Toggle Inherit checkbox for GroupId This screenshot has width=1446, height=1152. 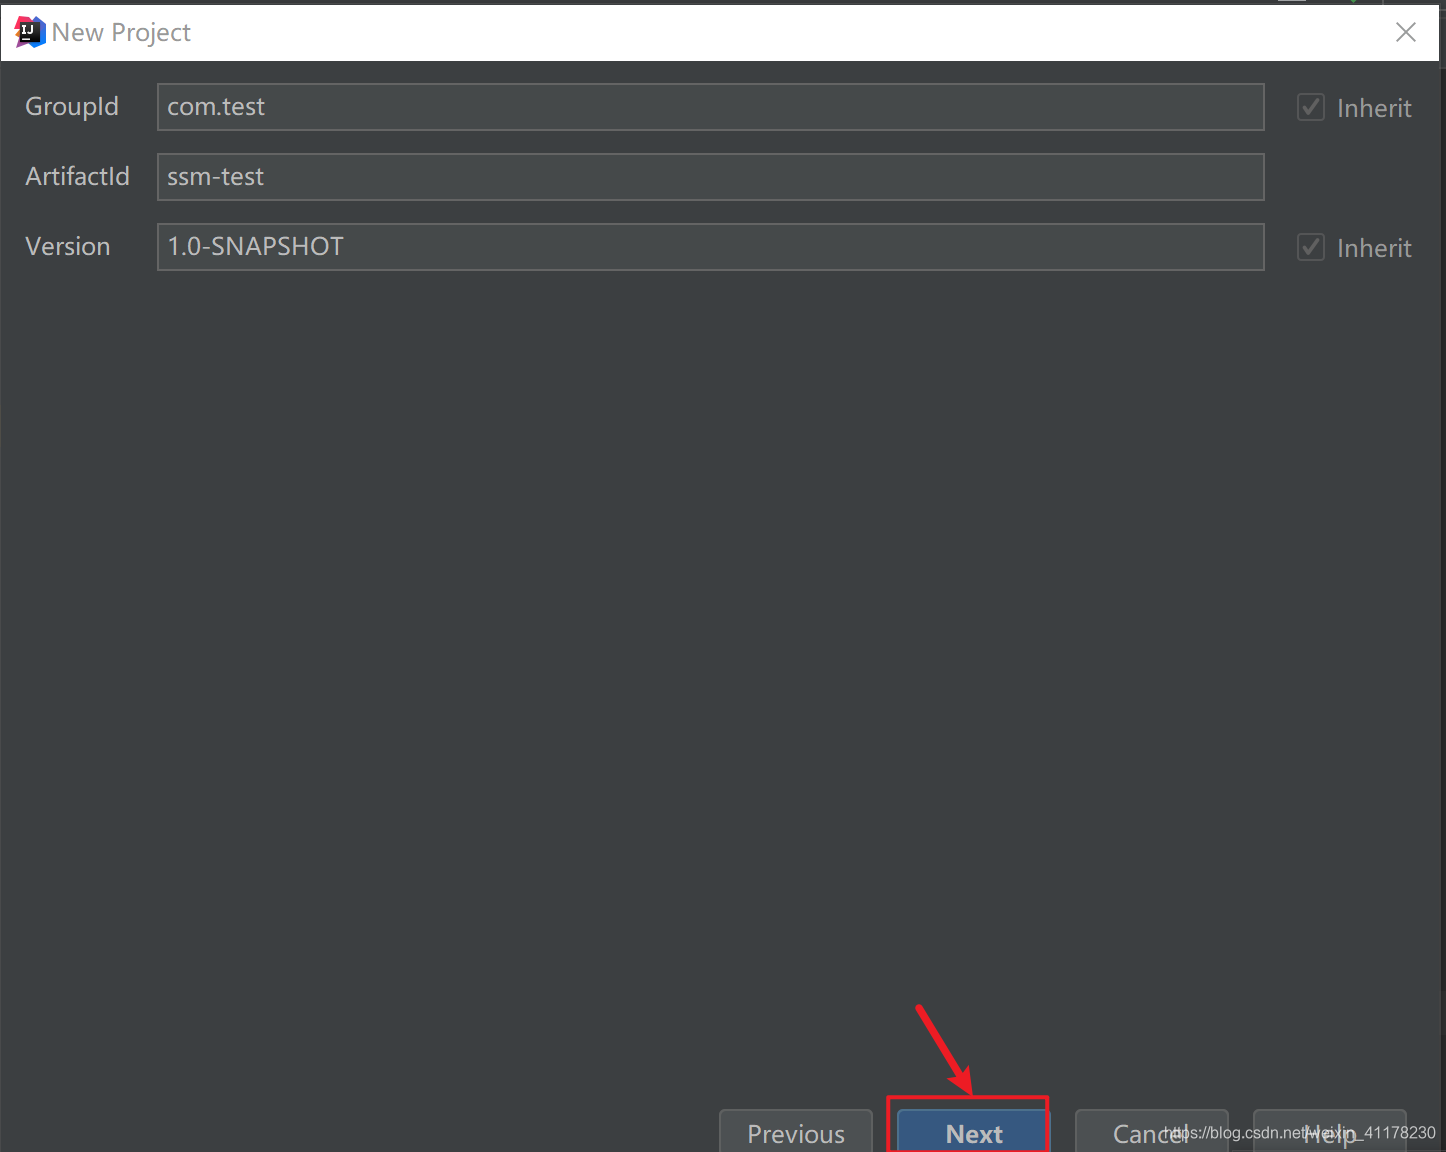(1311, 107)
